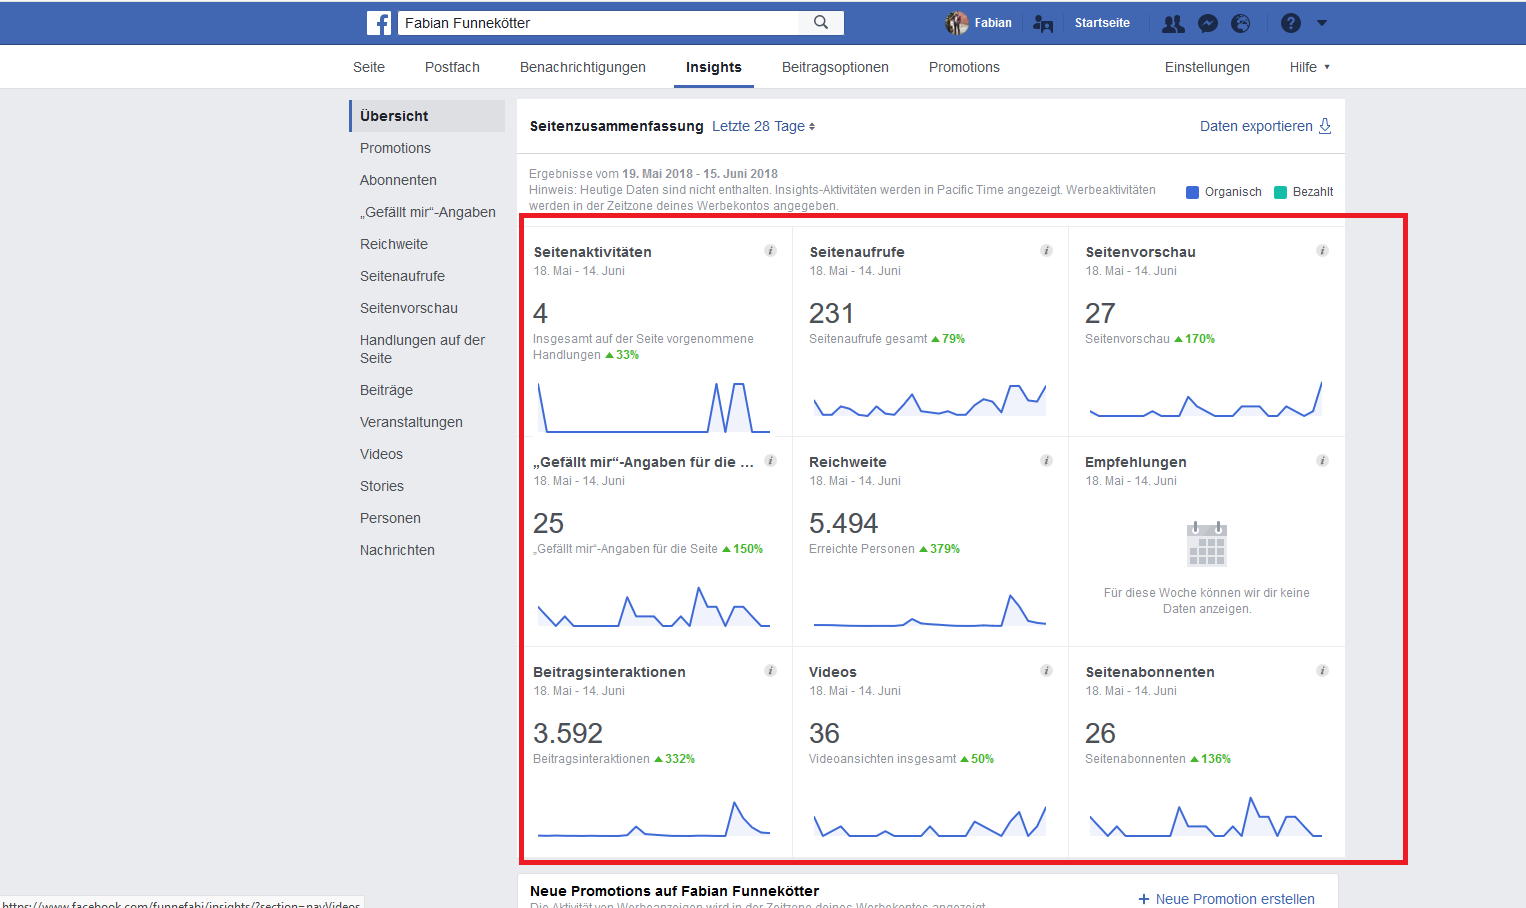Switch to the Postfach tab
This screenshot has width=1526, height=908.
(452, 67)
